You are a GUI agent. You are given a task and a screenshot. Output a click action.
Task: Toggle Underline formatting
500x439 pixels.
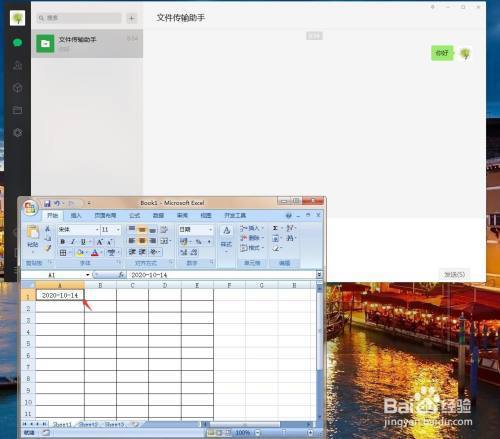tap(83, 242)
